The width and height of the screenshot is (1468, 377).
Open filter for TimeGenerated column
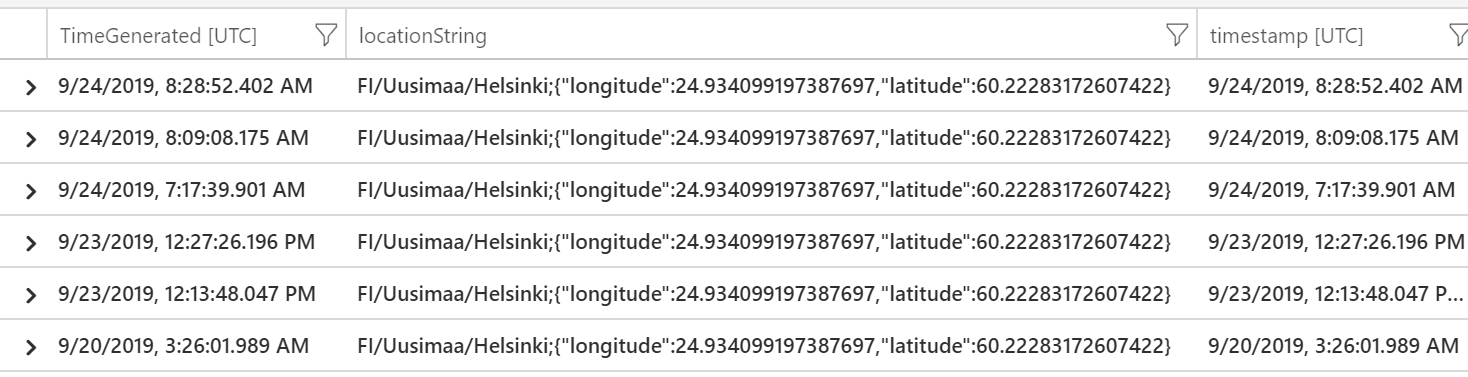[325, 37]
